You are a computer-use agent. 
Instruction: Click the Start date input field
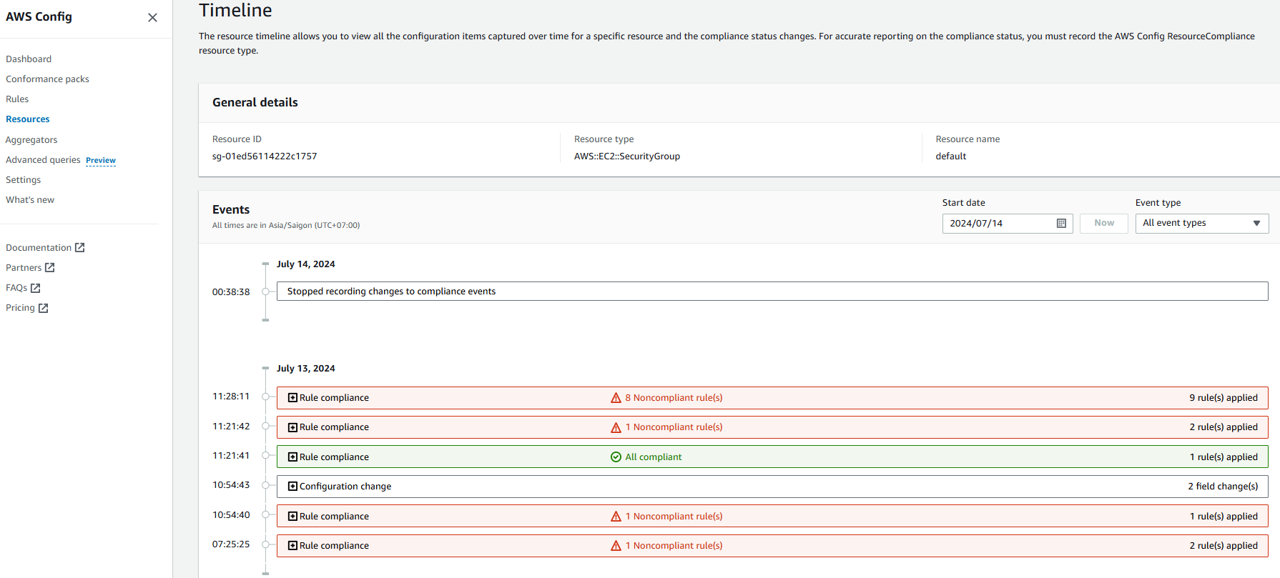(998, 223)
